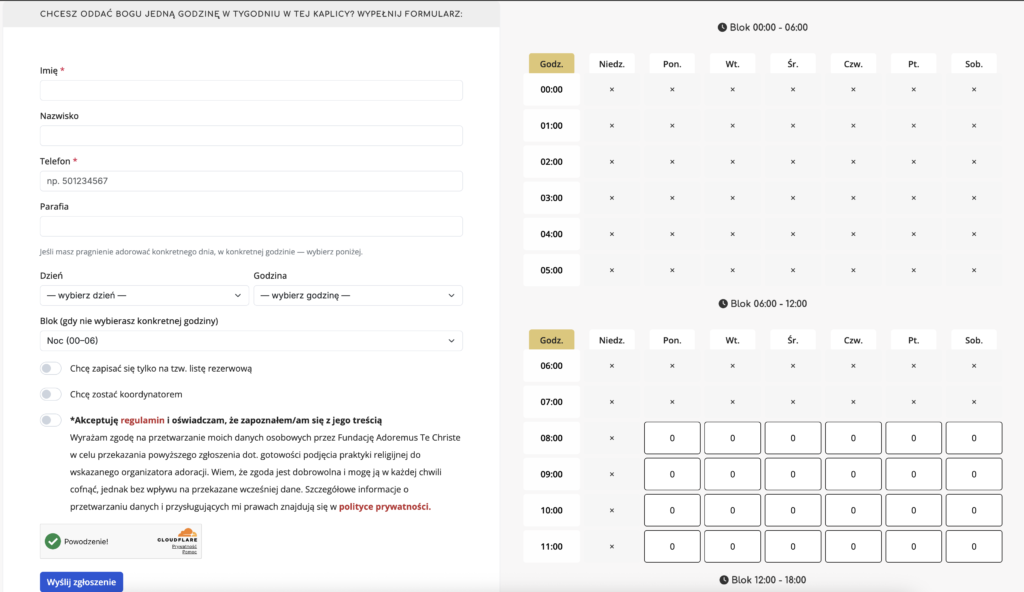Click the Cloudflare logo in the captcha widget

[178, 536]
